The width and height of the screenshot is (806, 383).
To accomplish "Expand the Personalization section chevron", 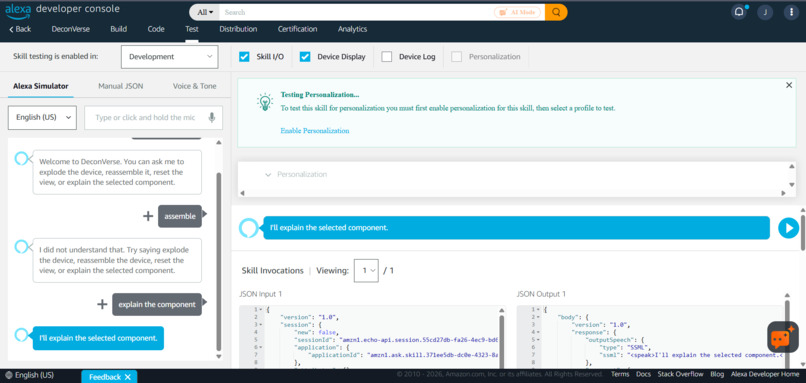I will coord(268,175).
